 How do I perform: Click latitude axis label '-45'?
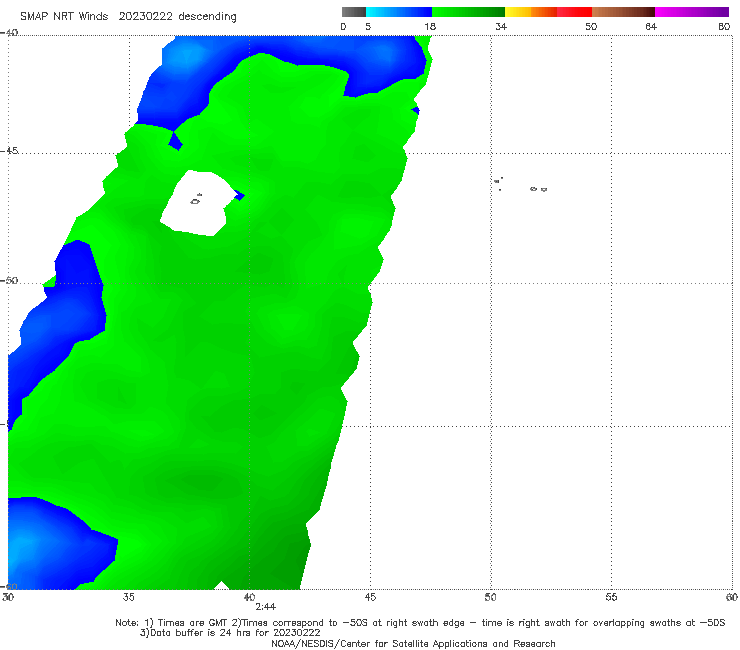[x=9, y=151]
